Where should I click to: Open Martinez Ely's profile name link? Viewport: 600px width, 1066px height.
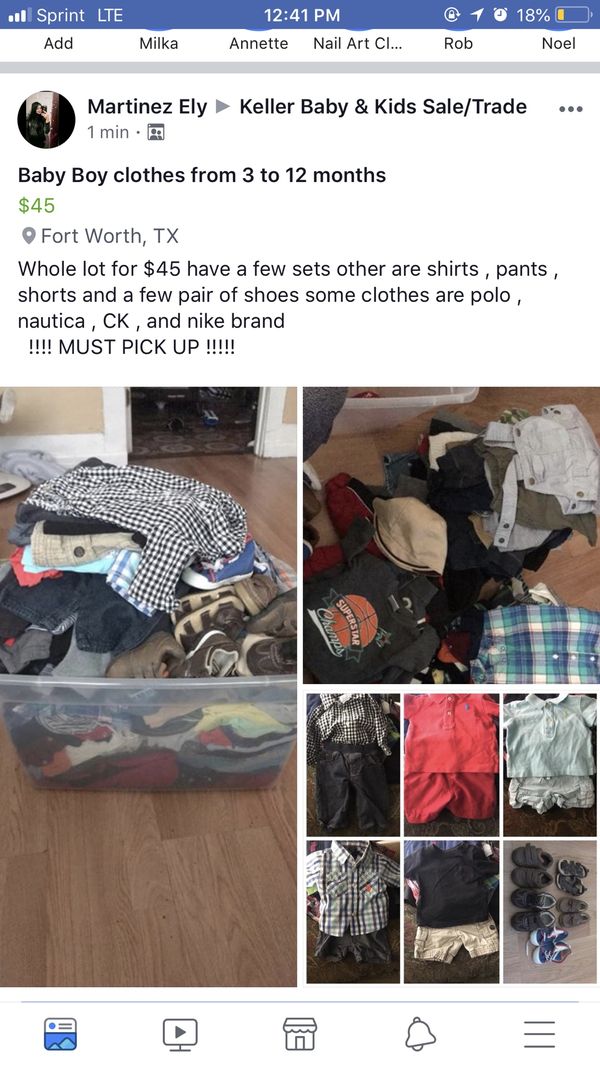[147, 107]
